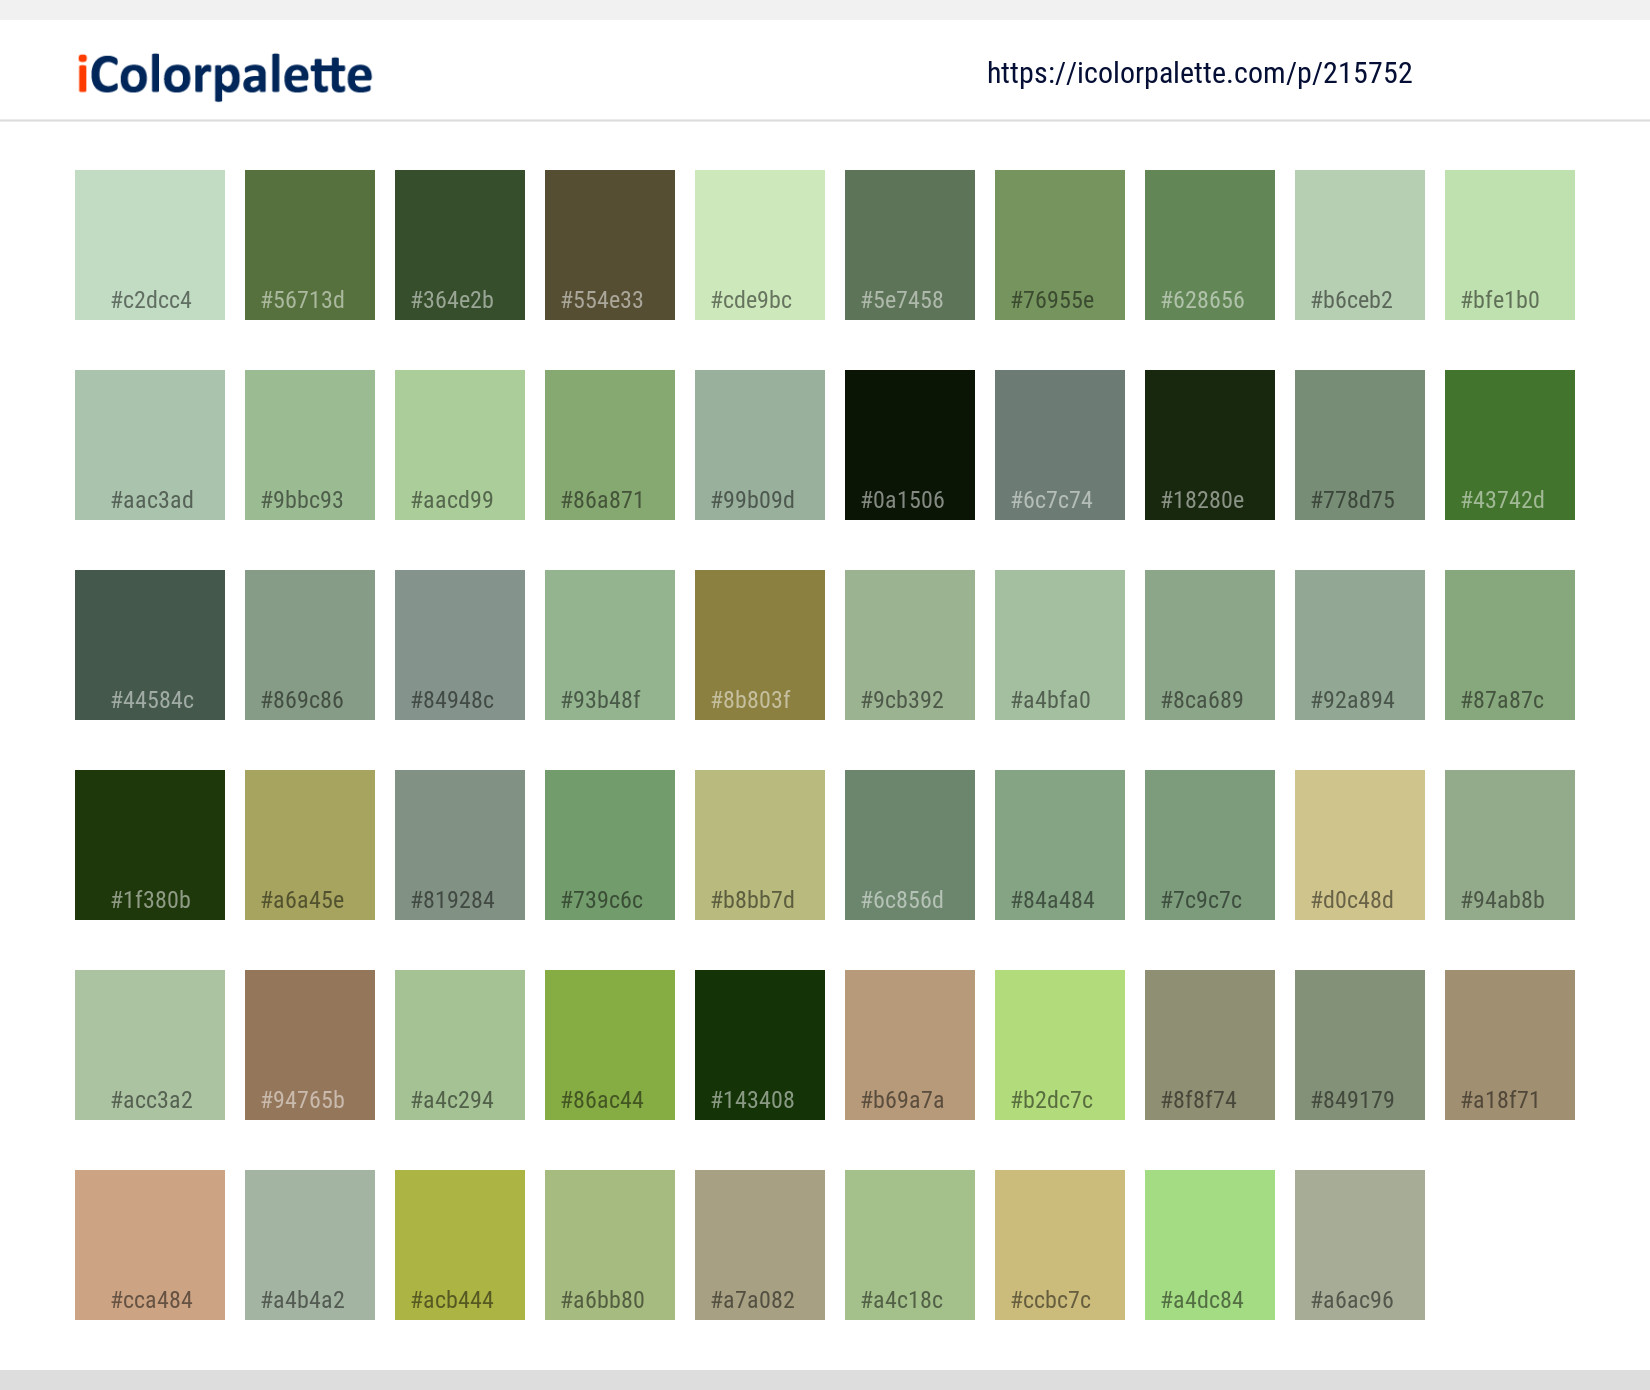
Task: Select the #99b09d swatch
Action: coord(760,445)
